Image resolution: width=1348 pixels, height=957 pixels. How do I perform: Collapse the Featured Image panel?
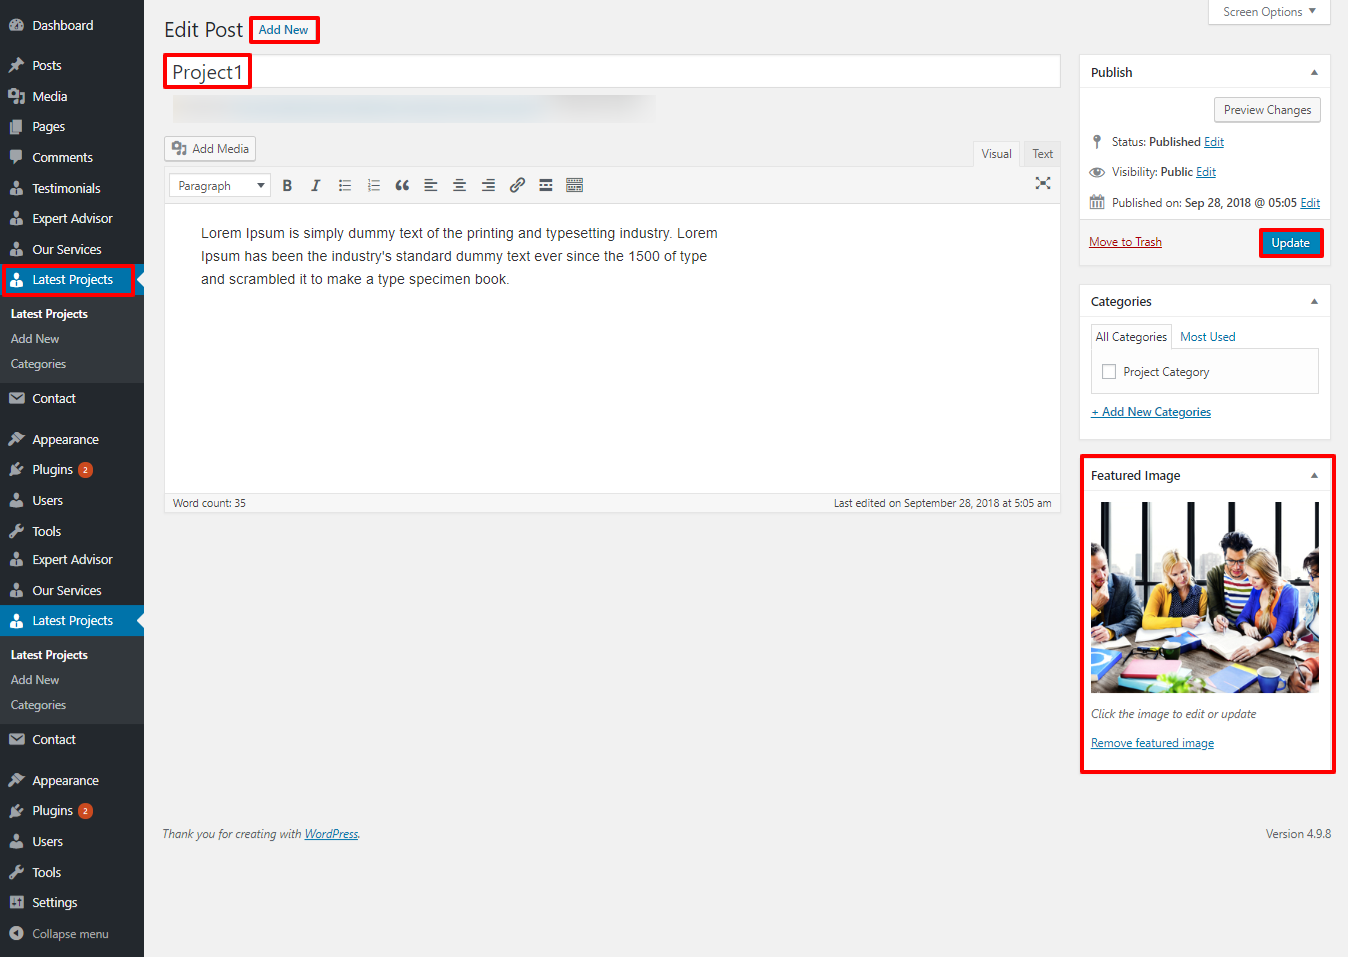(1314, 476)
